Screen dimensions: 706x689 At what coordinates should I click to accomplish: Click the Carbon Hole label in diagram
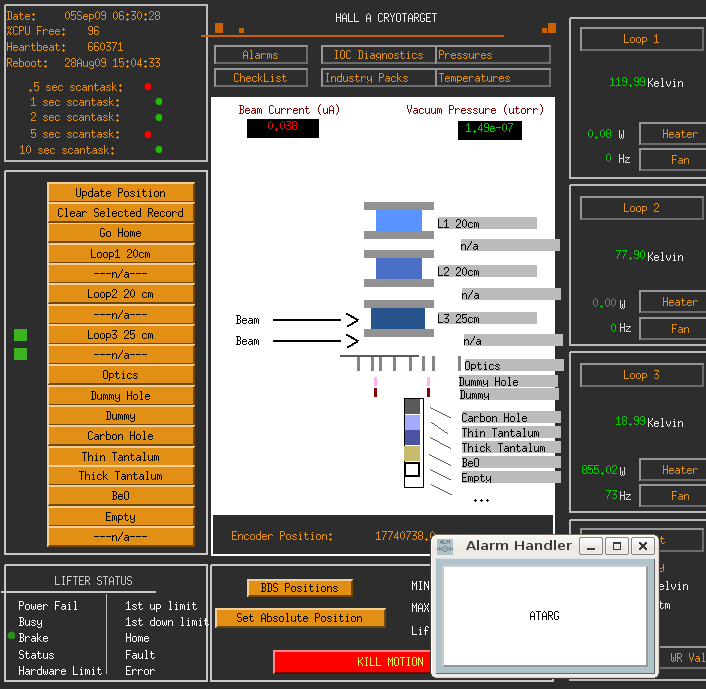tap(511, 417)
